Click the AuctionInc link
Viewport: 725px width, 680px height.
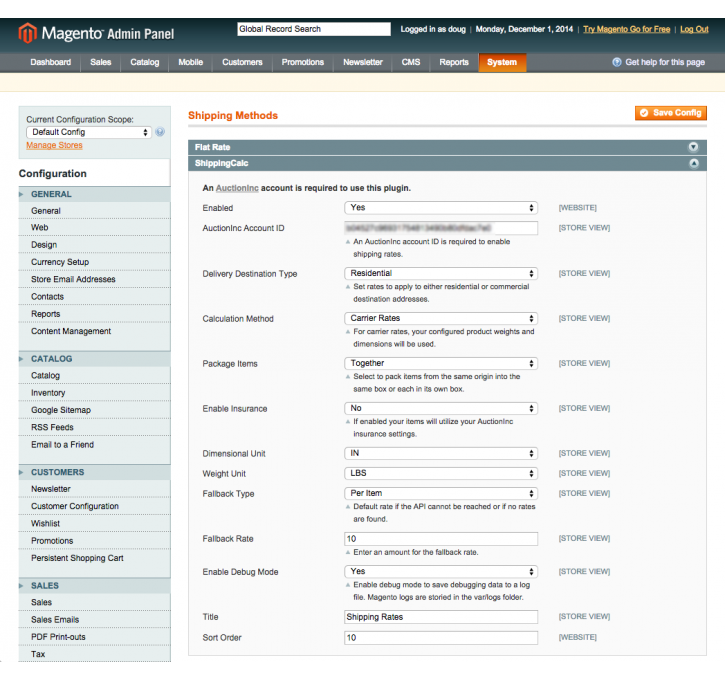237,188
